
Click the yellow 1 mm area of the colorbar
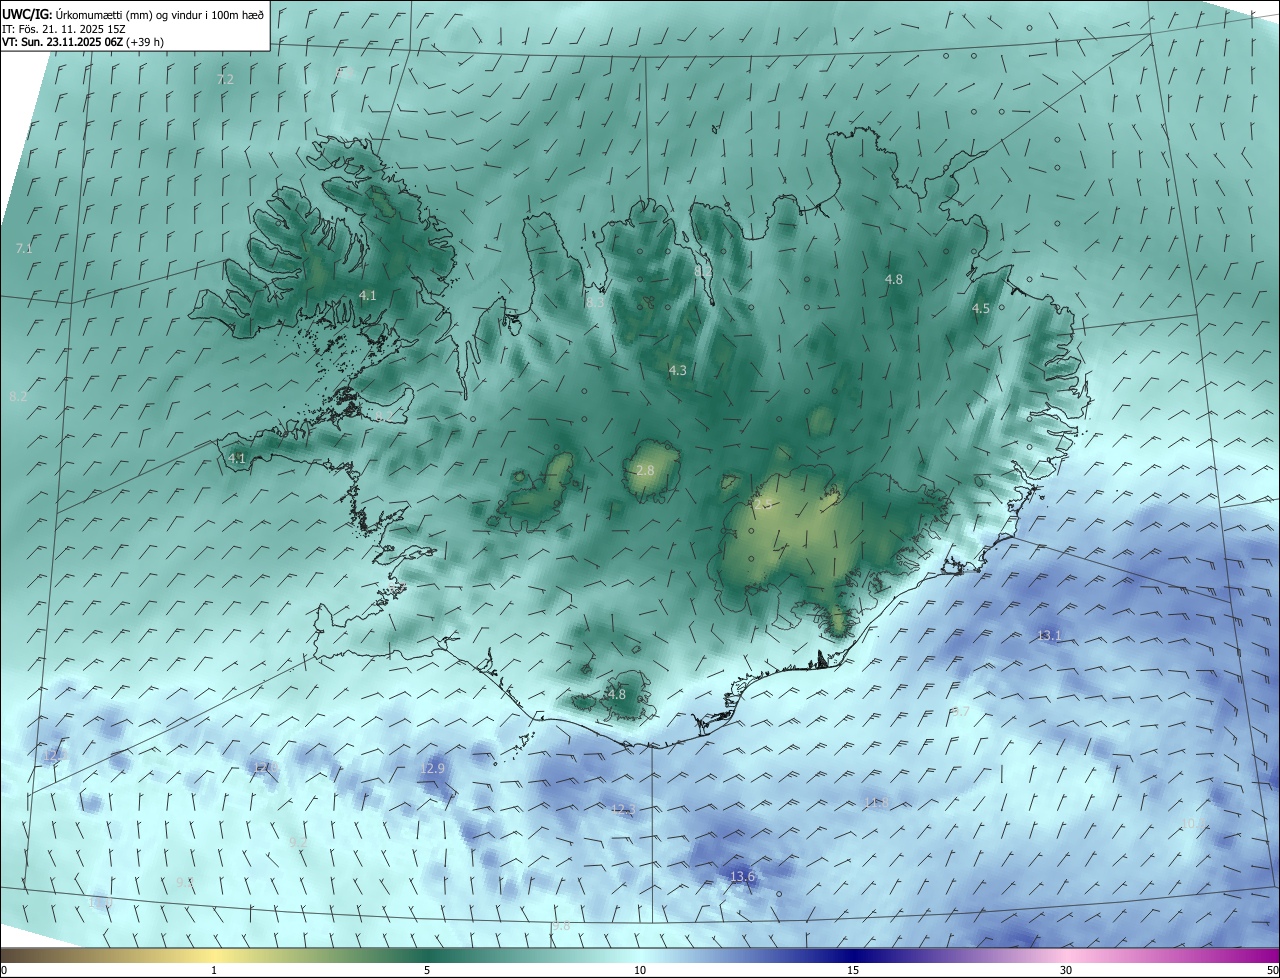pyautogui.click(x=214, y=955)
